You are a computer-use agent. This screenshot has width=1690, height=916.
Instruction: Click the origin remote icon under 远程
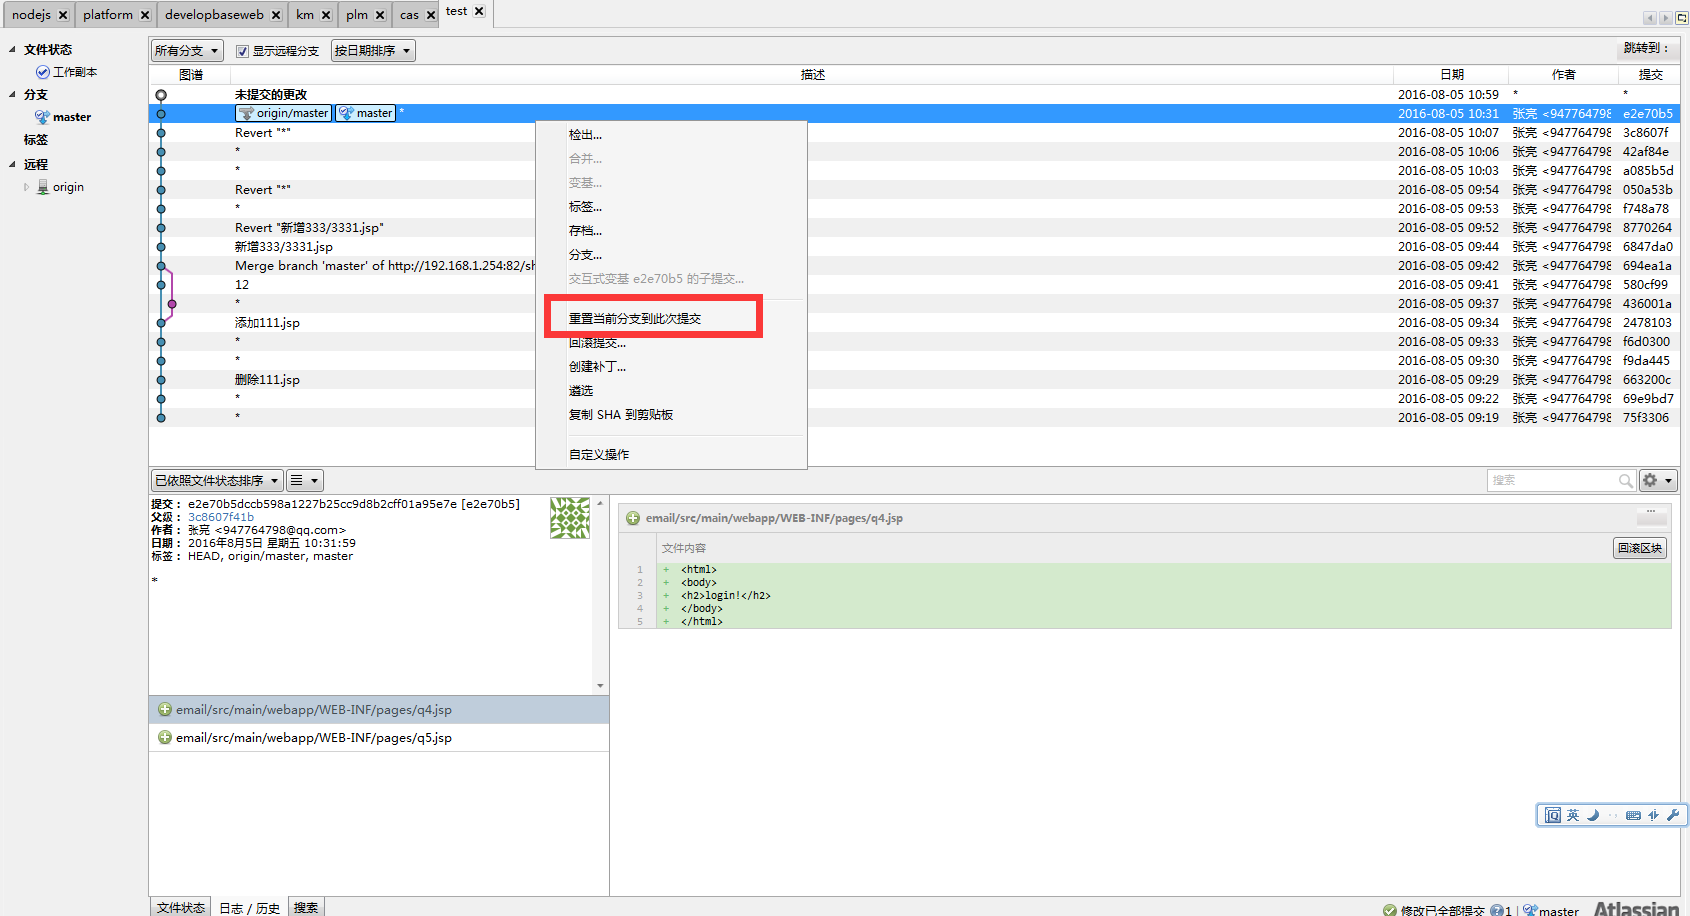44,187
